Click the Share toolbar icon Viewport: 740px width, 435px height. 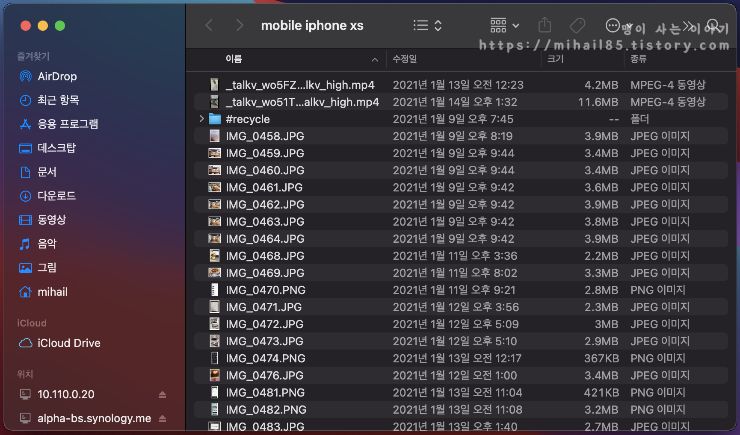545,25
